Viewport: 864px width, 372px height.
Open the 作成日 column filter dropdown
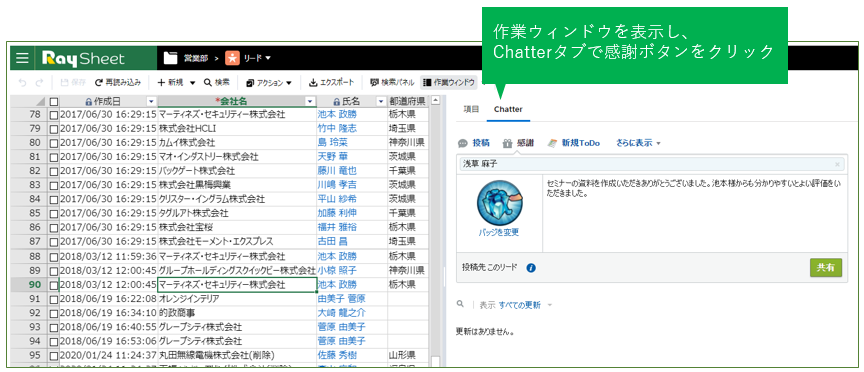tap(152, 101)
